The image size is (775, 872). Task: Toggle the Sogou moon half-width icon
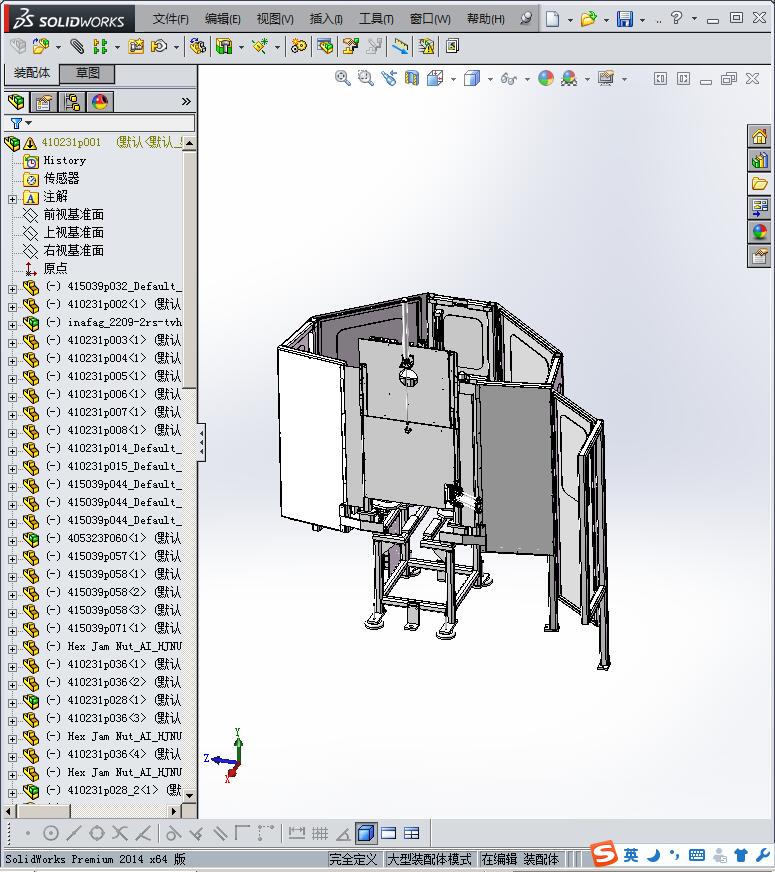point(654,855)
